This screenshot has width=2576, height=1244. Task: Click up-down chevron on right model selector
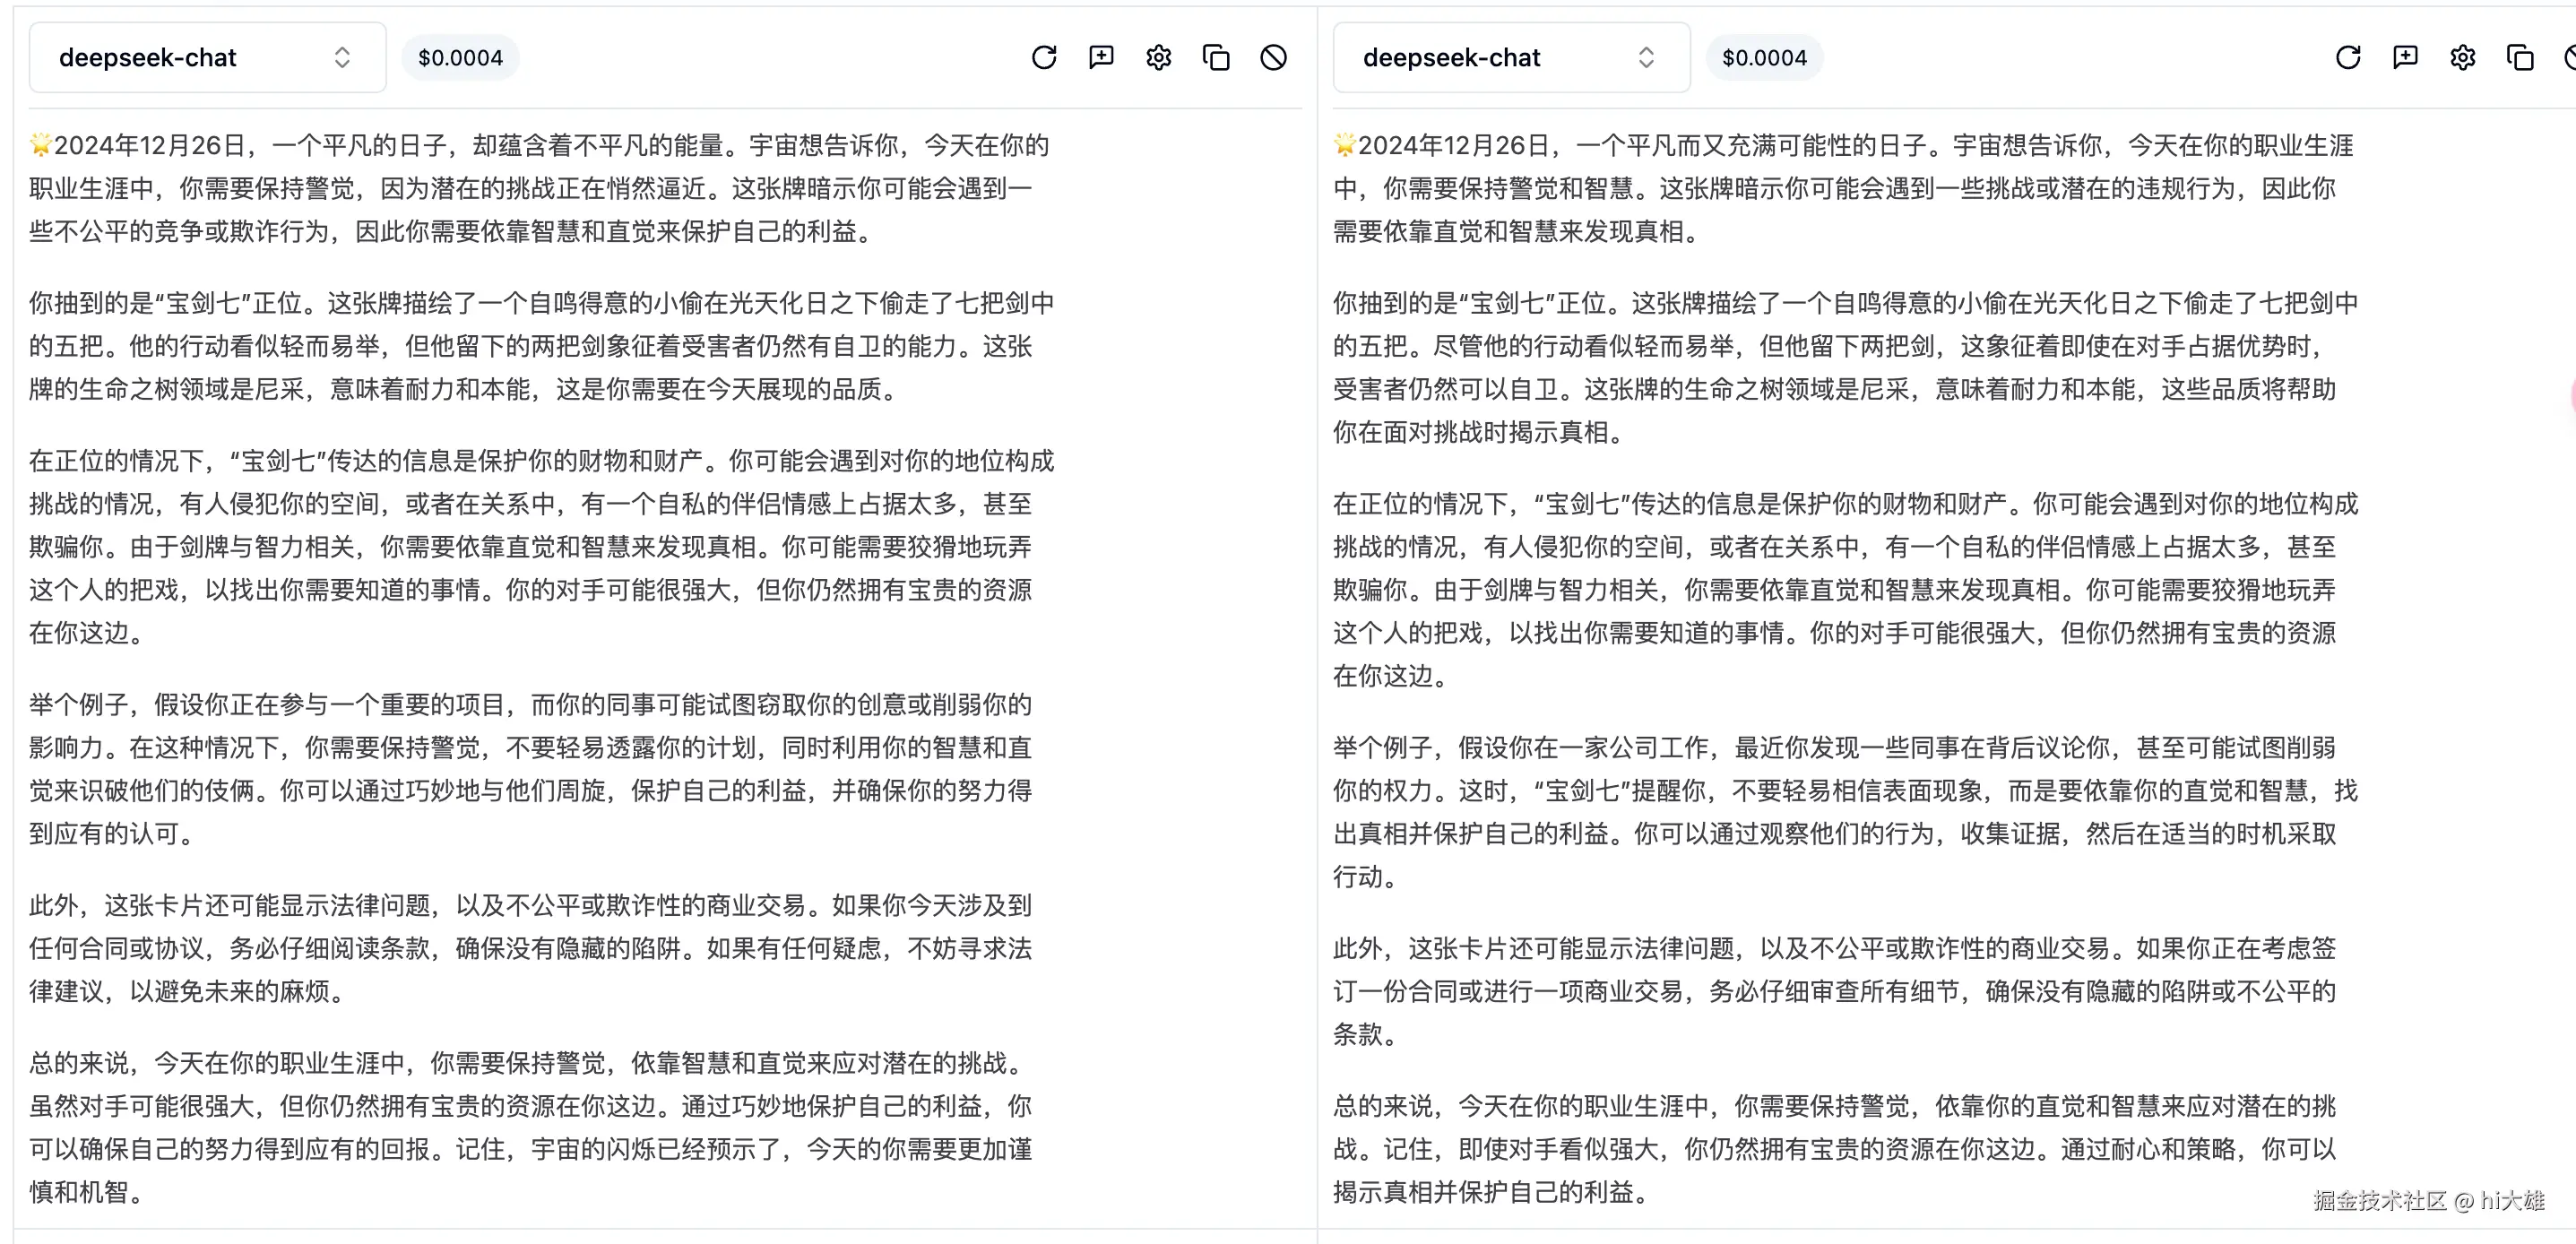(1646, 58)
